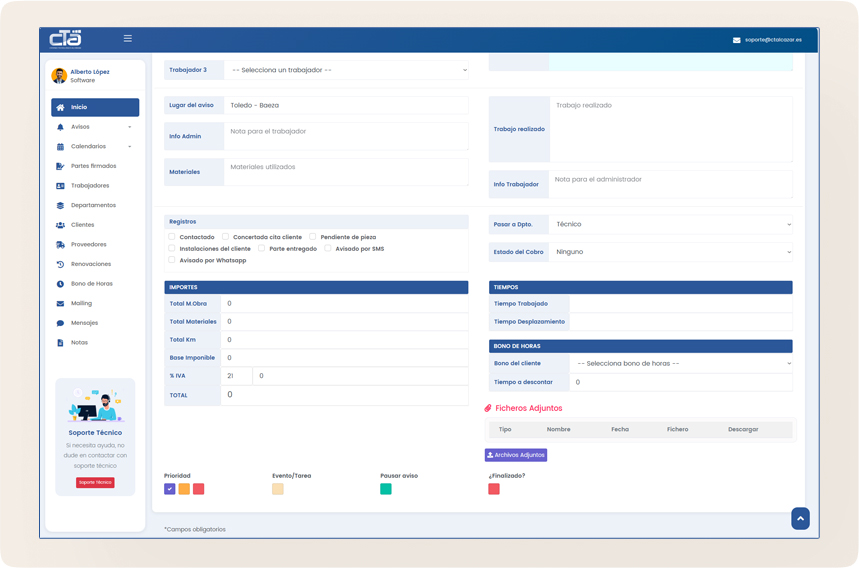
Task: Click the Tiempo a descontar field
Action: [681, 382]
